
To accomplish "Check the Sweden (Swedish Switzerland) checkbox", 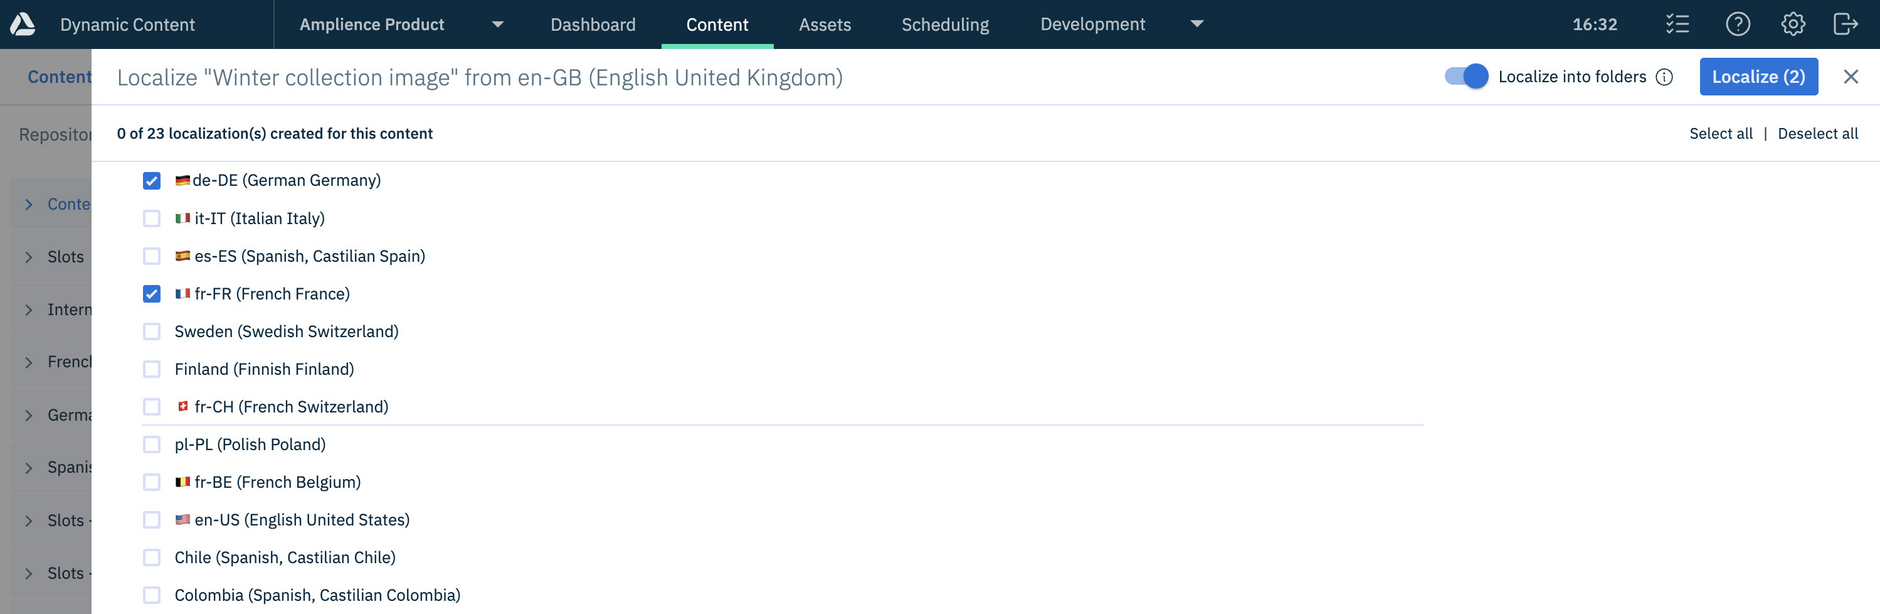I will pyautogui.click(x=152, y=331).
